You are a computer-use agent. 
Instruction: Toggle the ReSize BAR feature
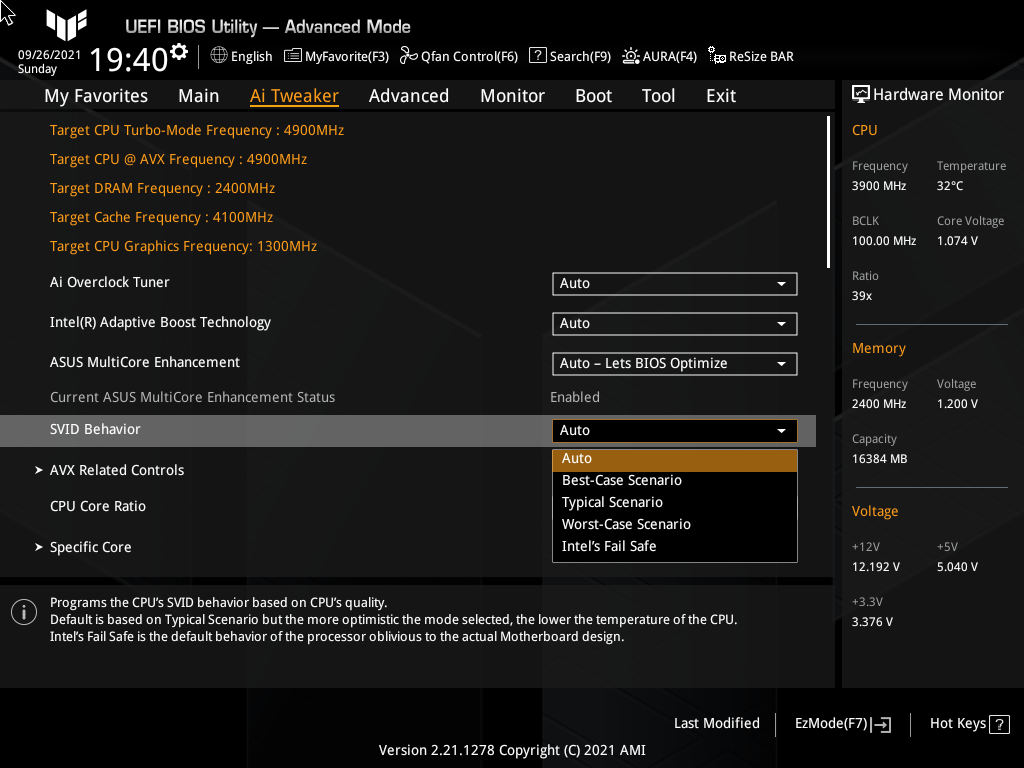tap(750, 56)
